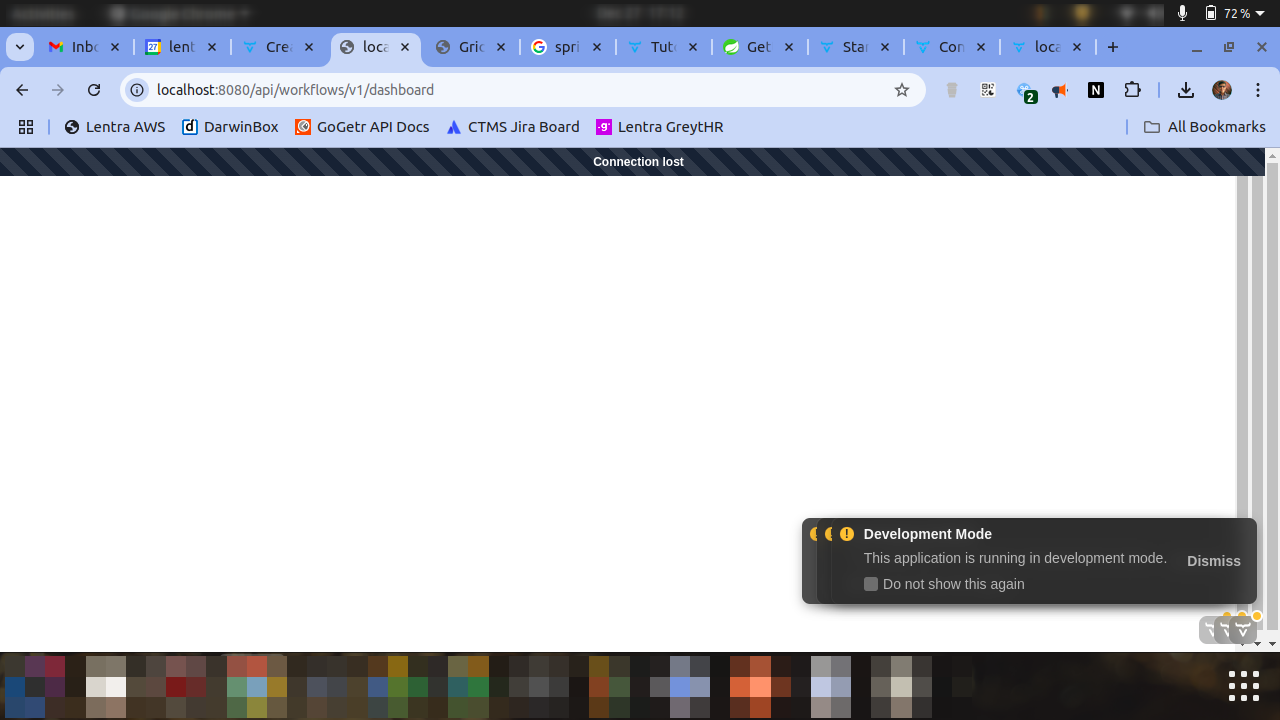Show the applications grid in the dock
The image size is (1280, 720).
pyautogui.click(x=1243, y=686)
